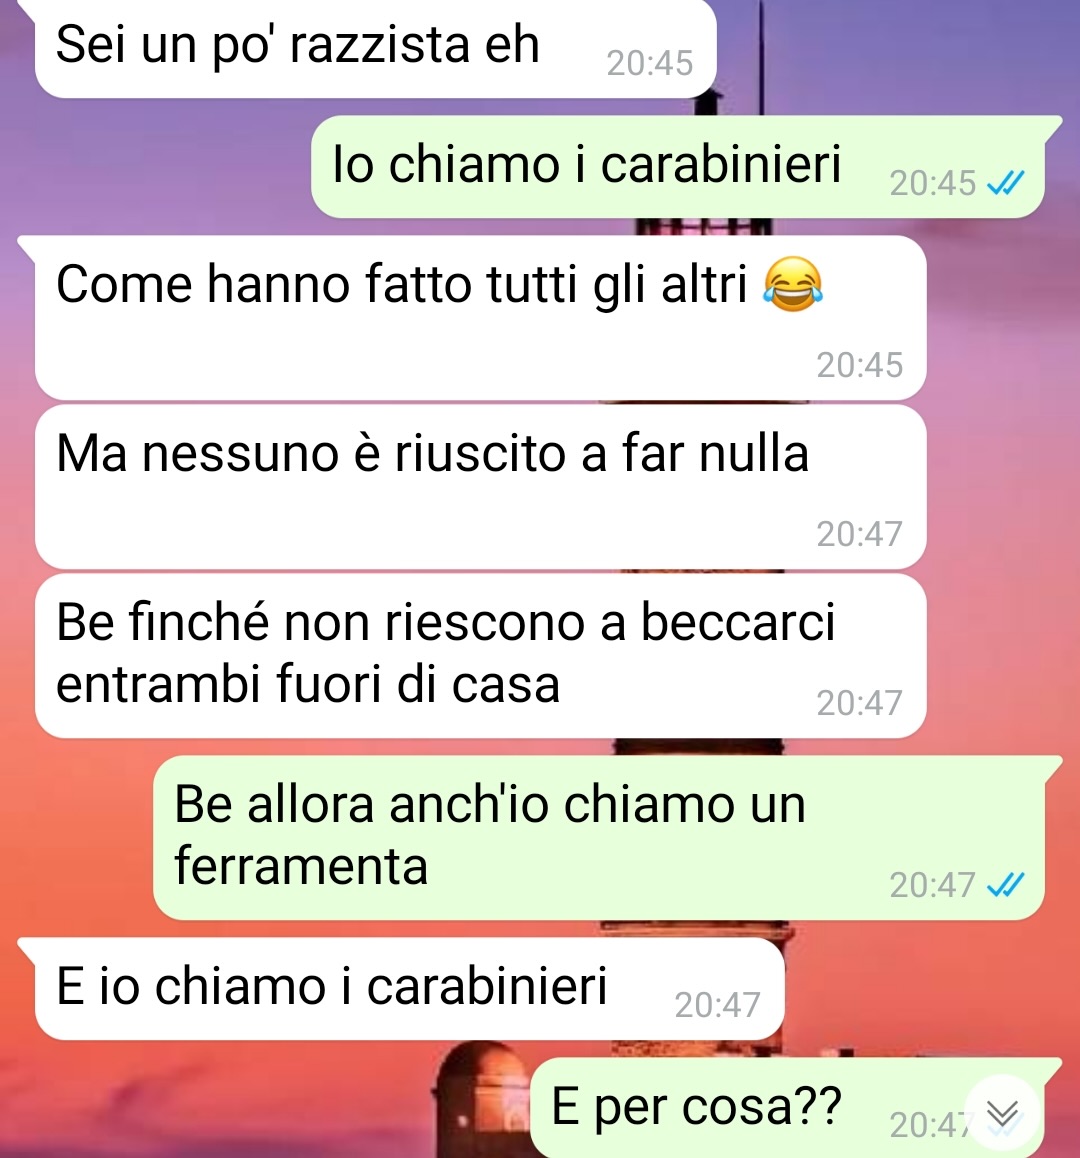Select 'Come hanno fatto tutti gli altri' message
Screen dimensions: 1080x1158
480,318
